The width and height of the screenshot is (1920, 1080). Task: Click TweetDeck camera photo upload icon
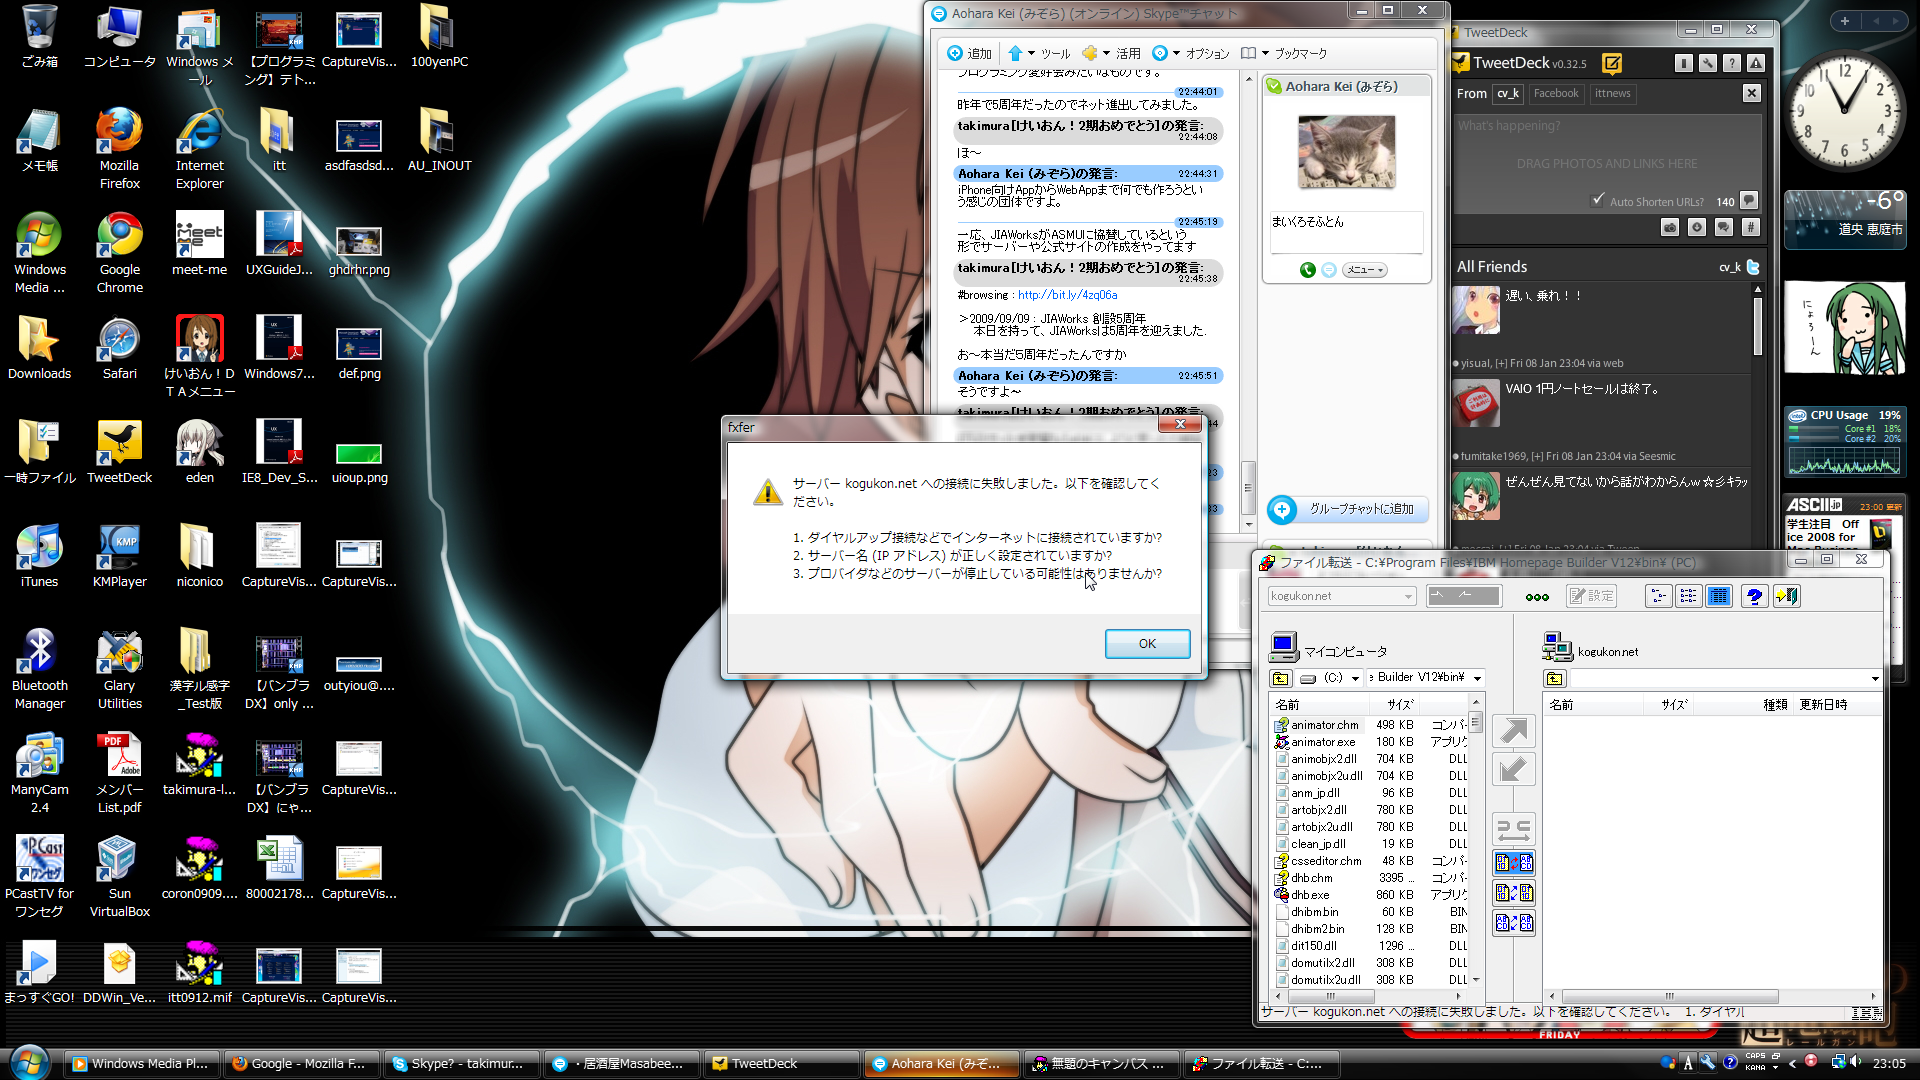pyautogui.click(x=1670, y=228)
